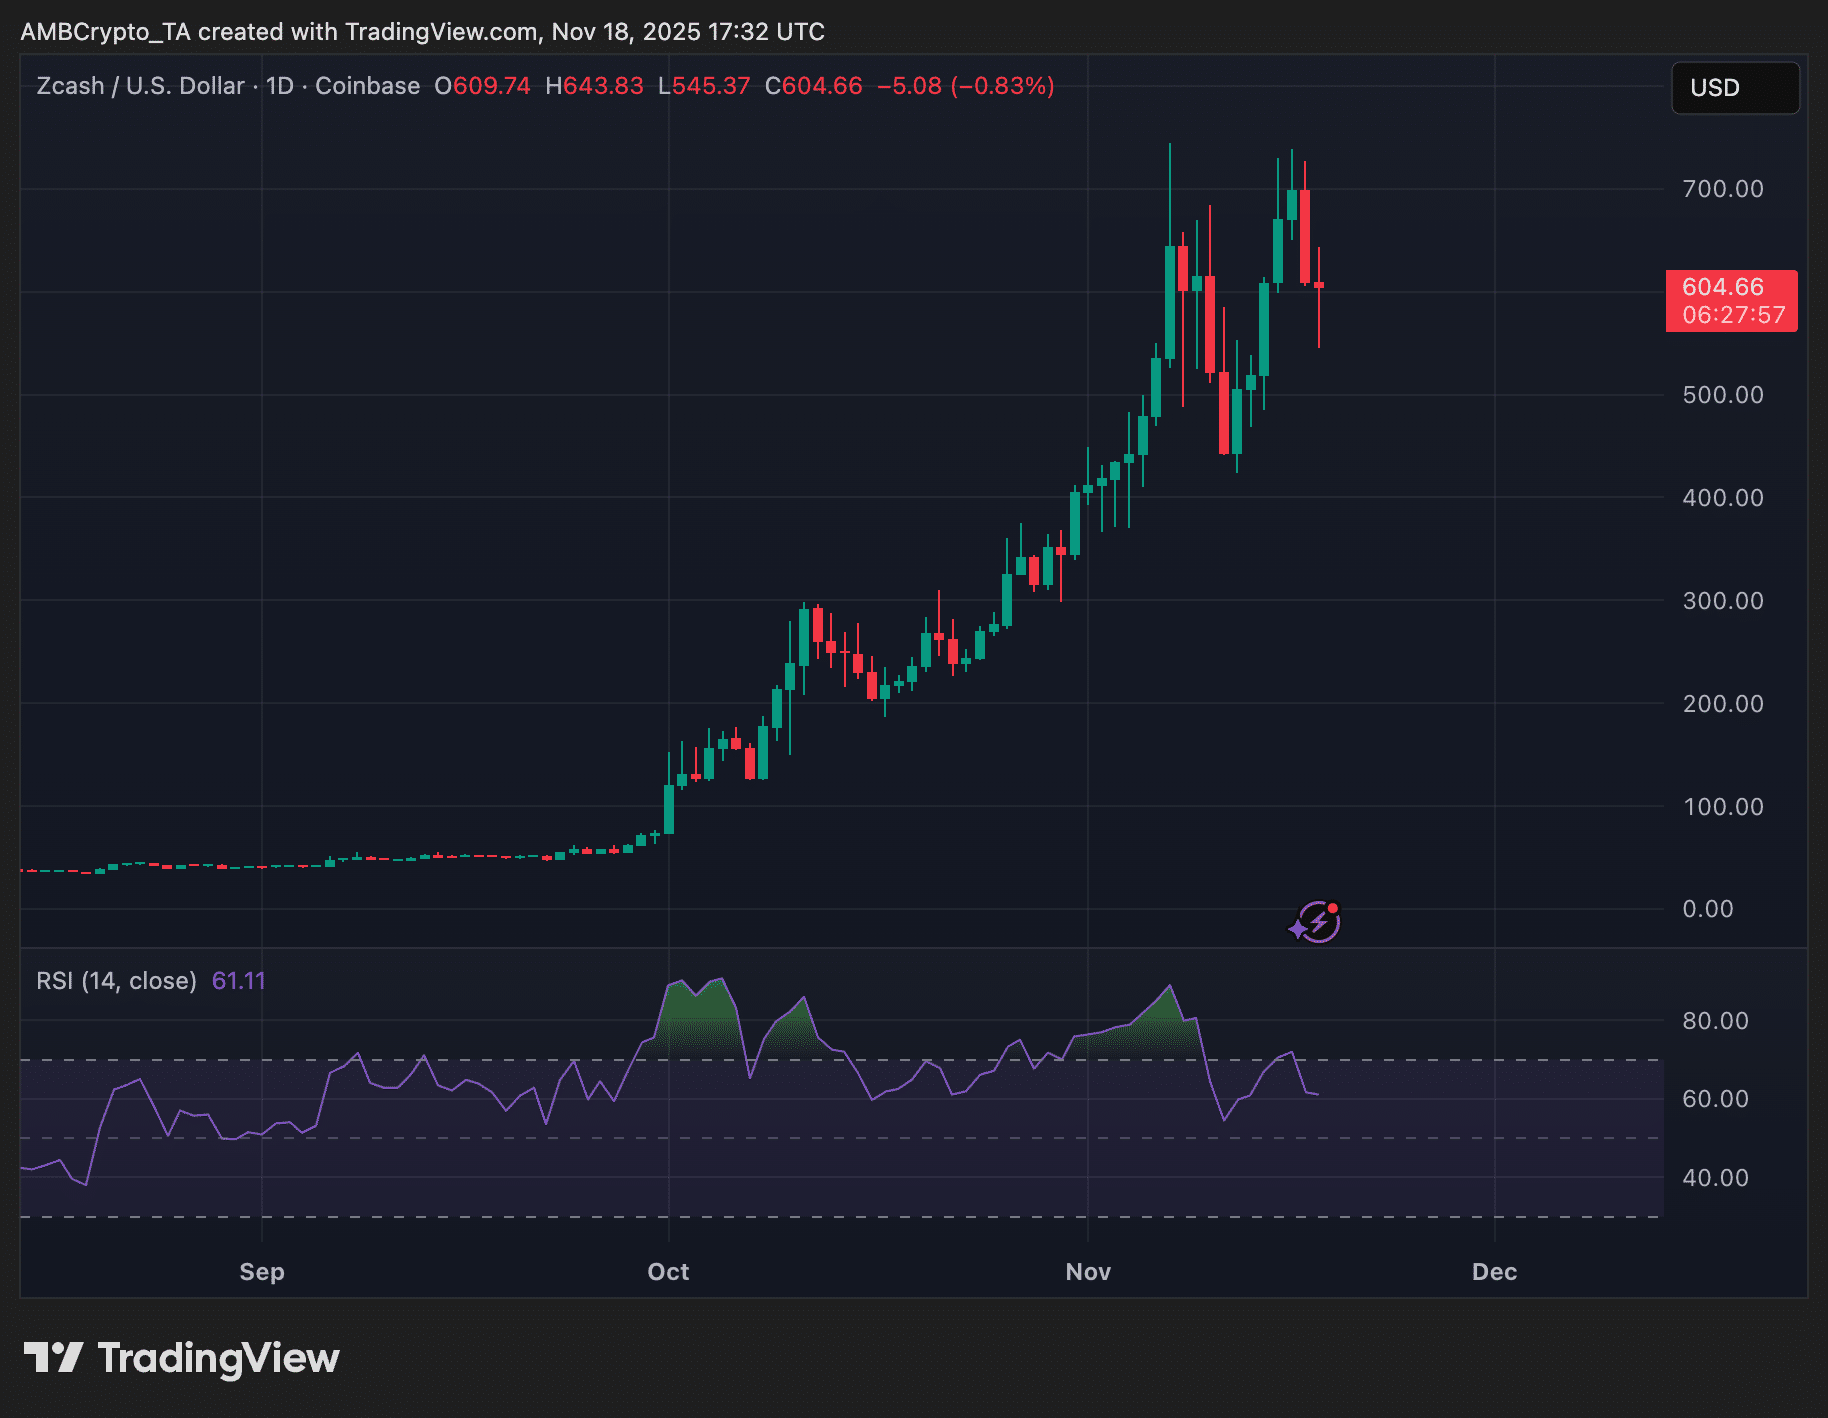Click the TradingView logo icon
Viewport: 1828px width, 1418px height.
coord(53,1358)
